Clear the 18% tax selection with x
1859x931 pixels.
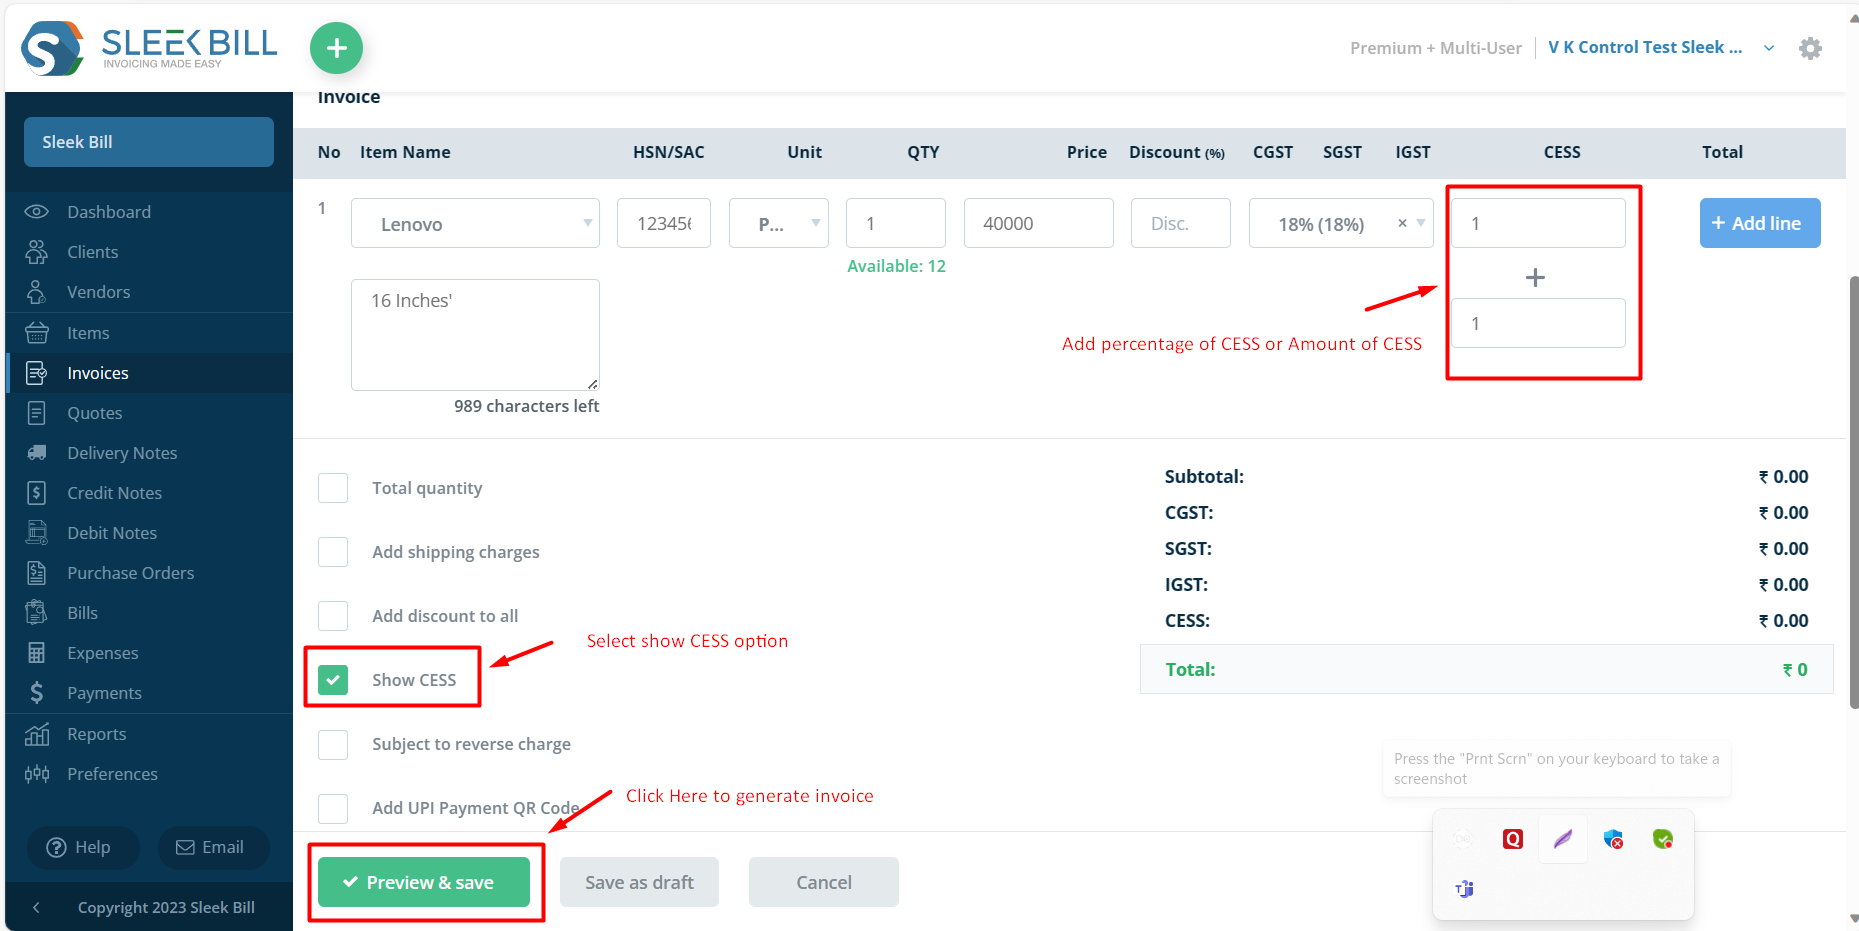(1402, 223)
